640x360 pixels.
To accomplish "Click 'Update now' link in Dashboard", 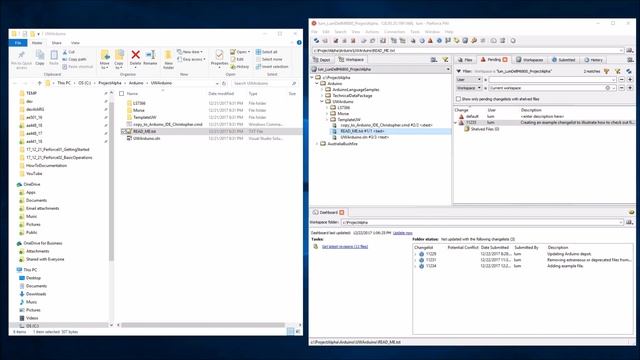I will (x=402, y=233).
